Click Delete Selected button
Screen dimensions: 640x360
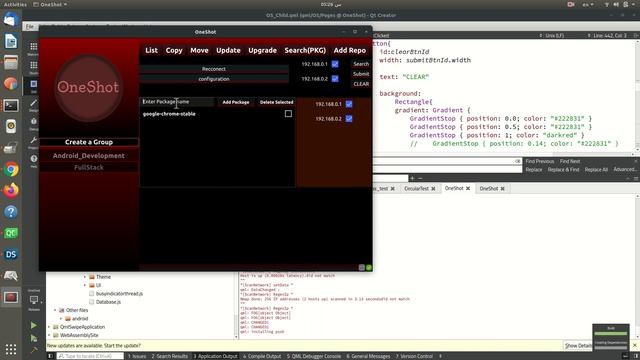coord(276,102)
